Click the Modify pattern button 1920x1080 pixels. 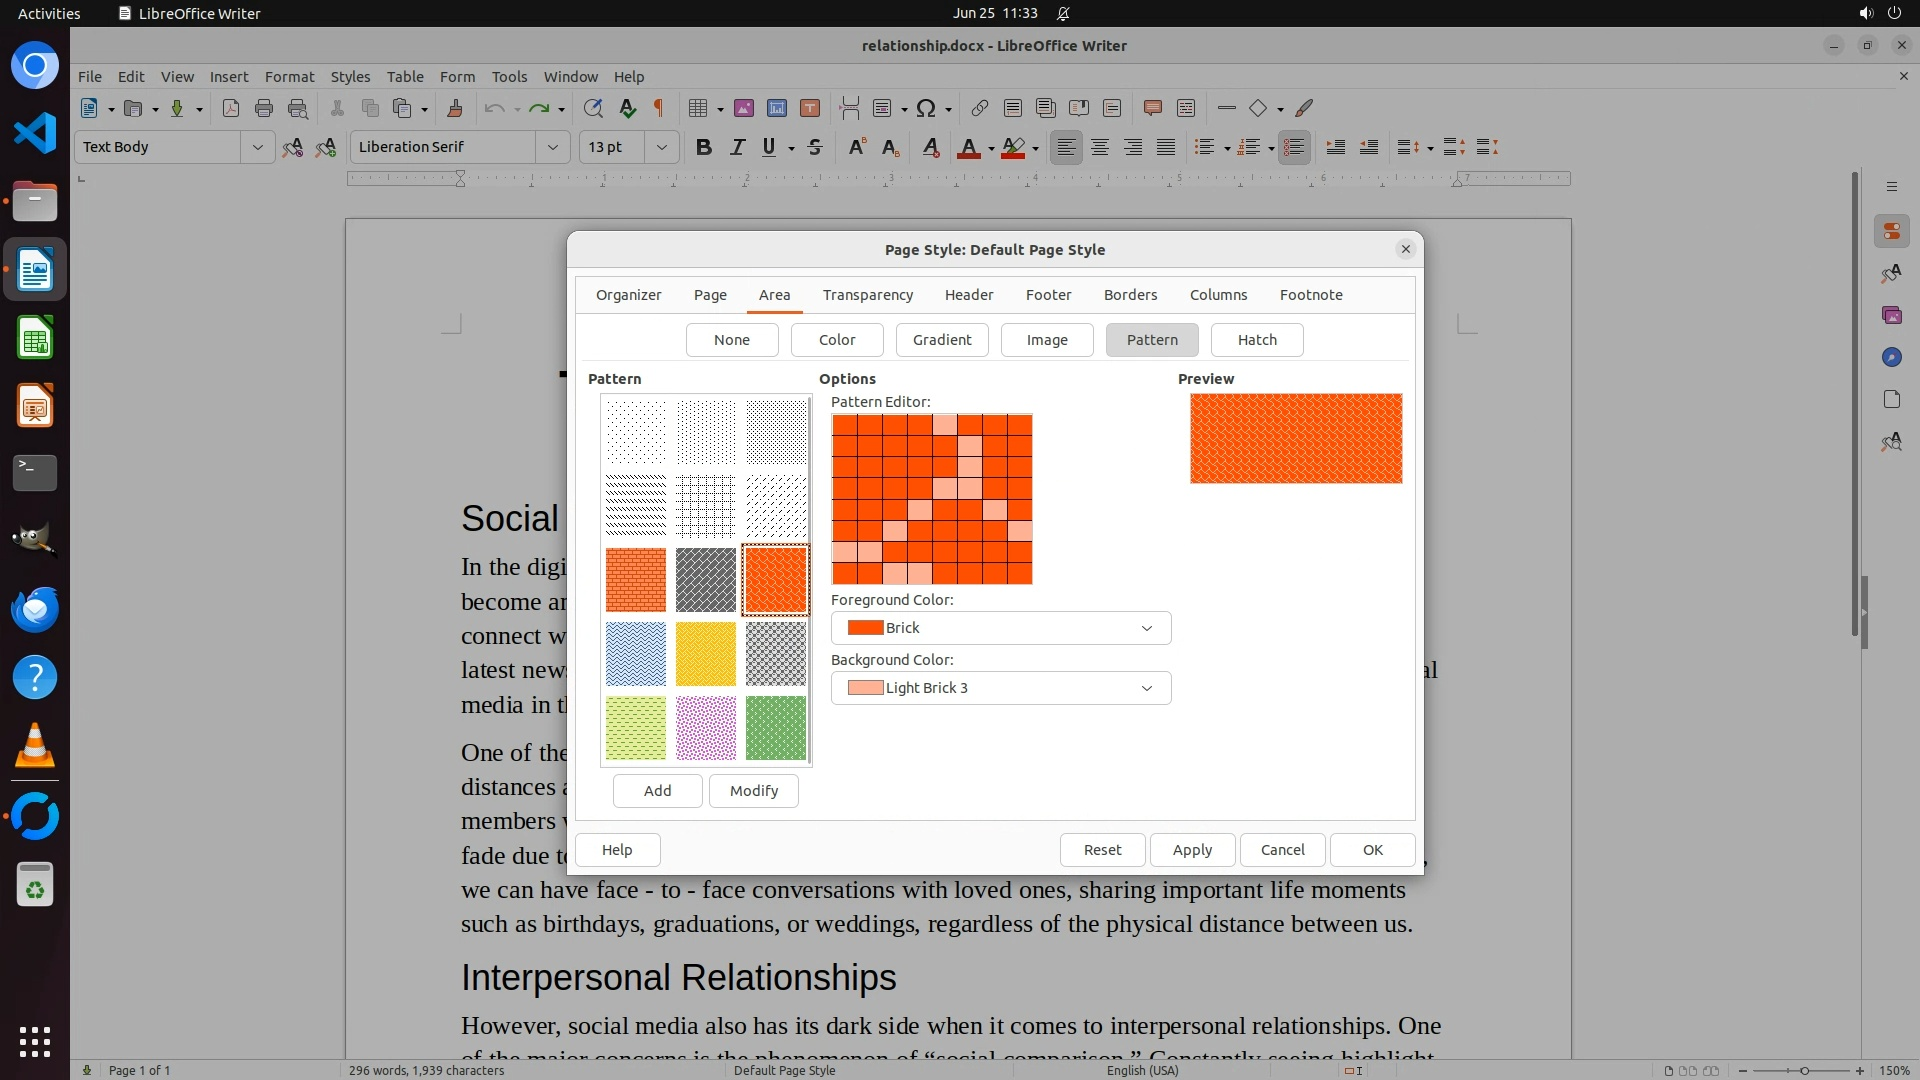click(x=753, y=791)
